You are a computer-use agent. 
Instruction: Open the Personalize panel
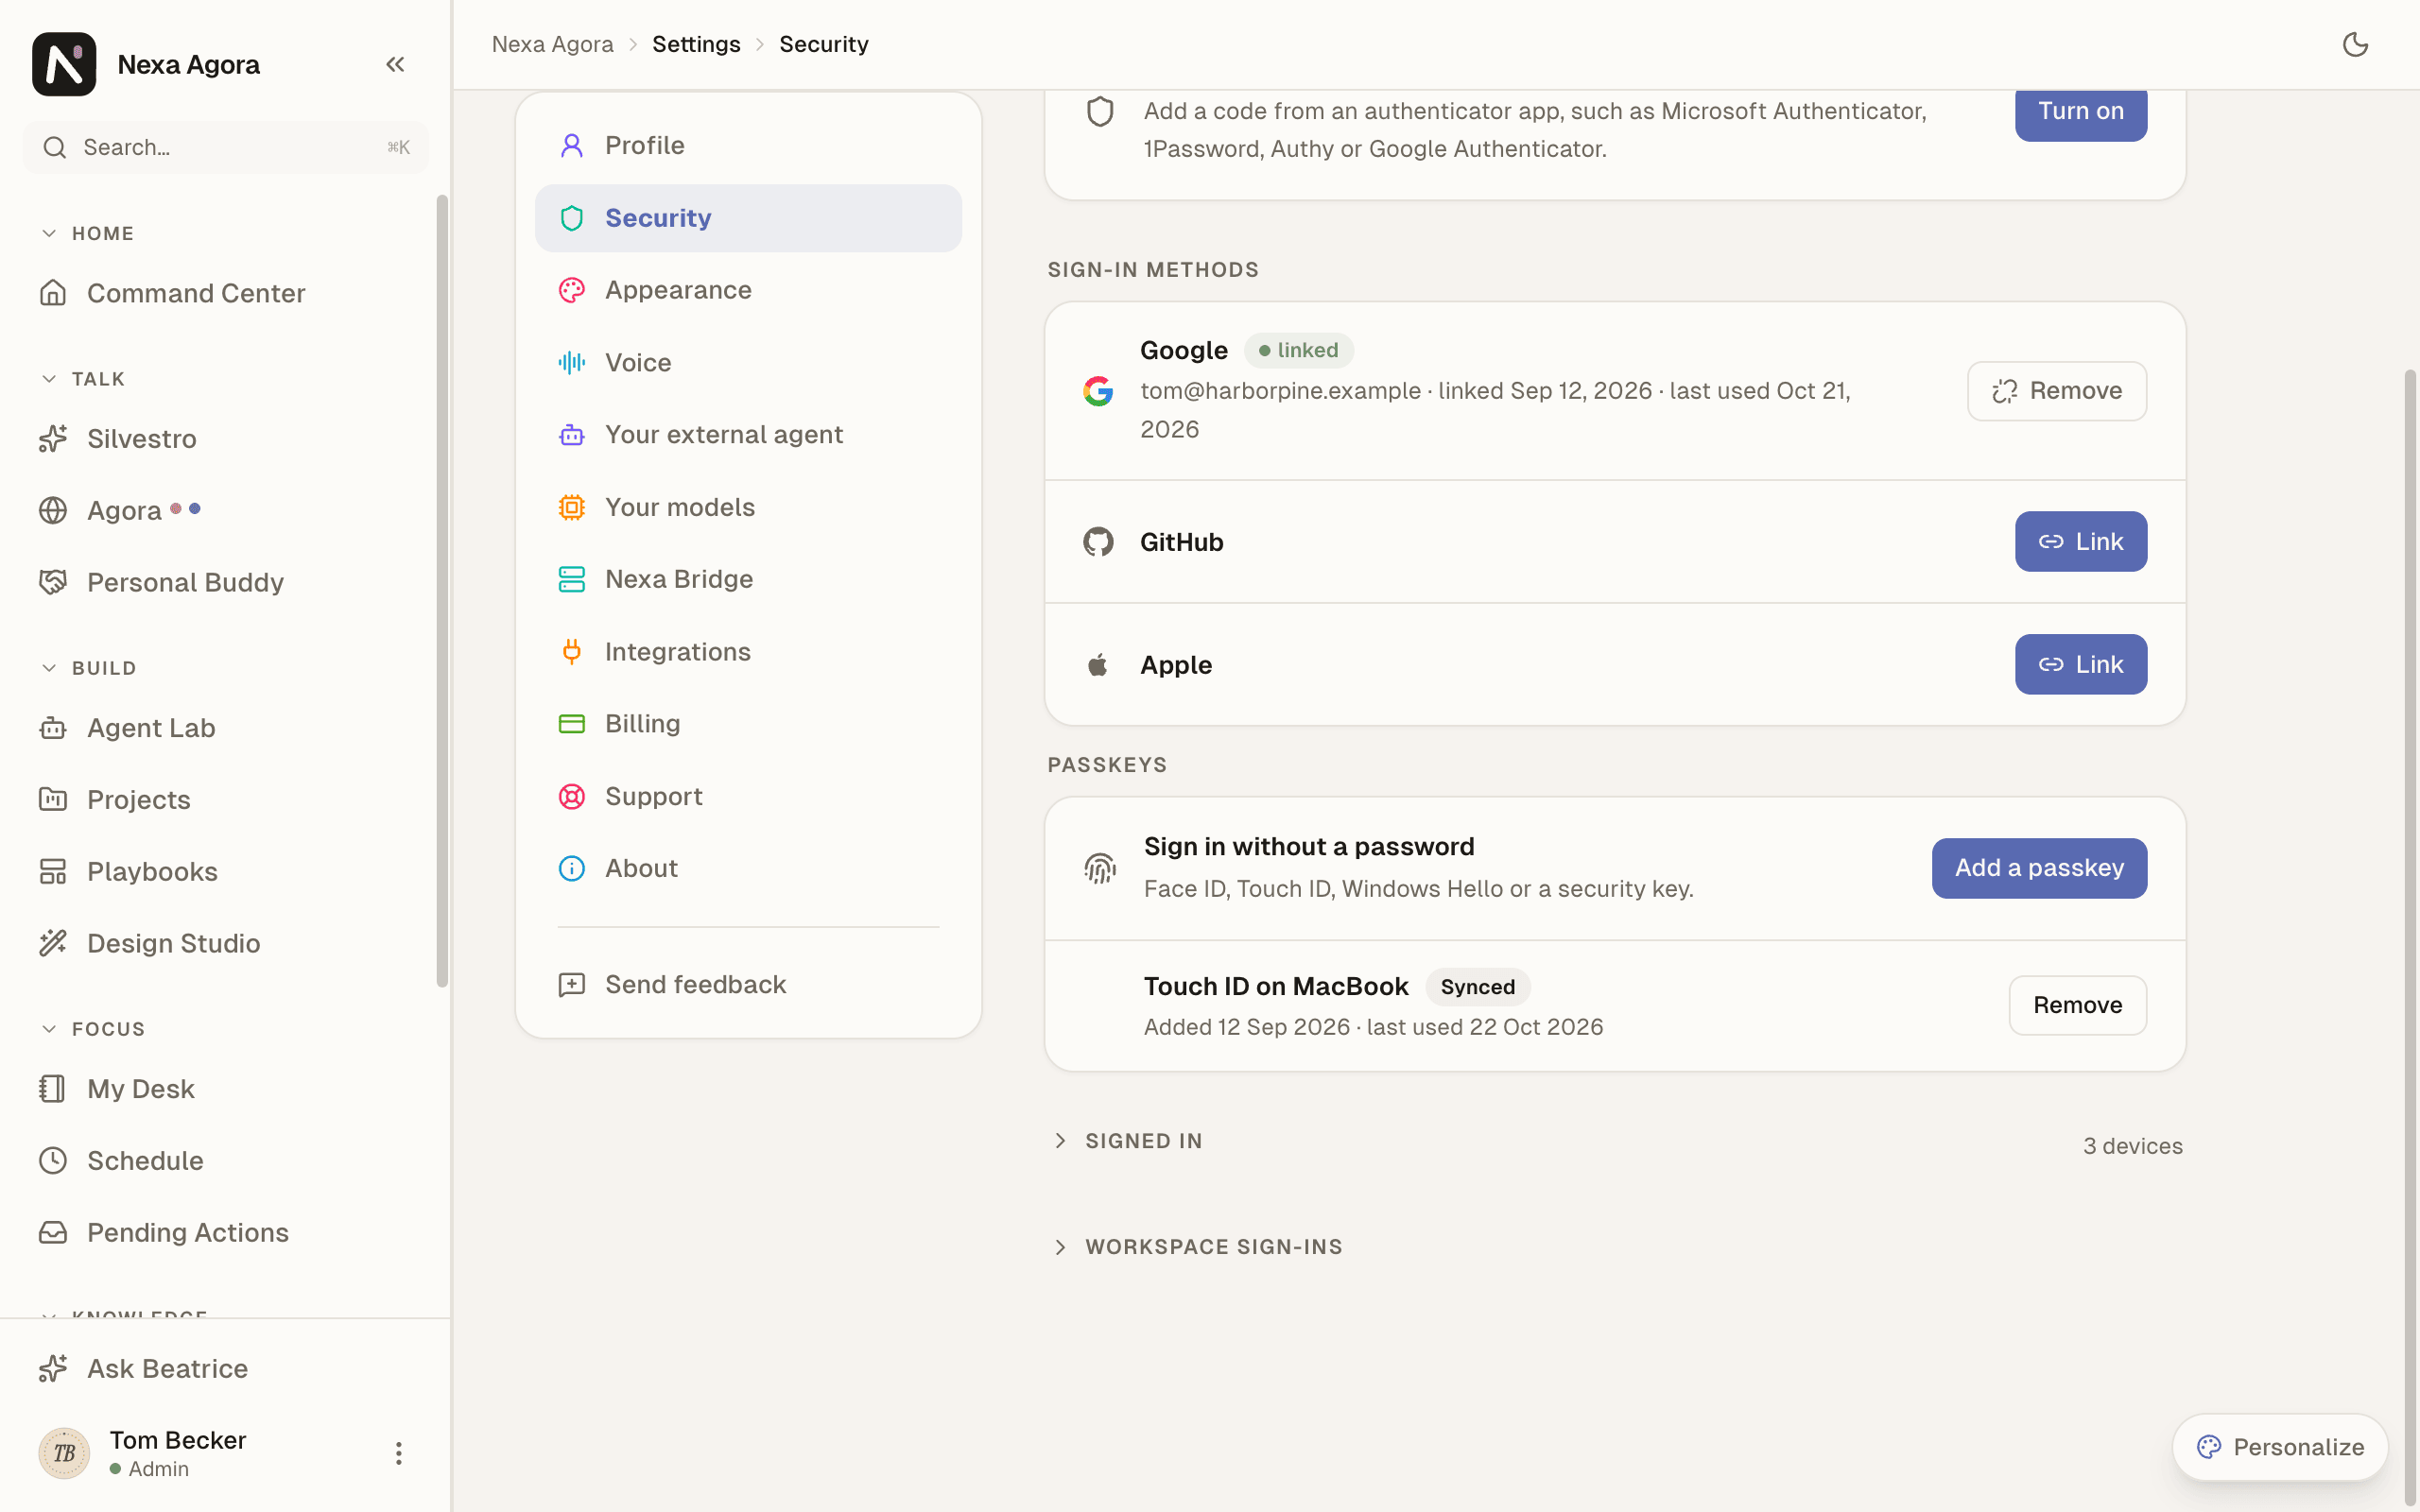[2279, 1447]
